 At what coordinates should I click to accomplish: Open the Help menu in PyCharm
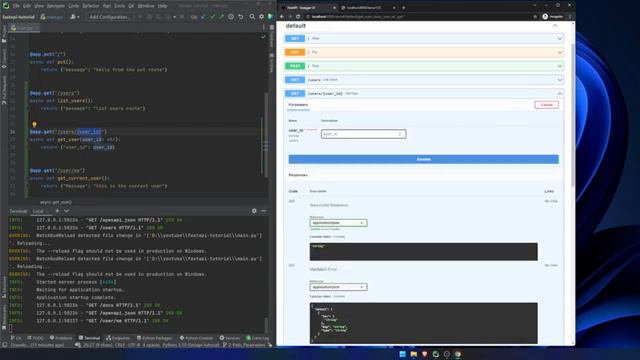(162, 6)
